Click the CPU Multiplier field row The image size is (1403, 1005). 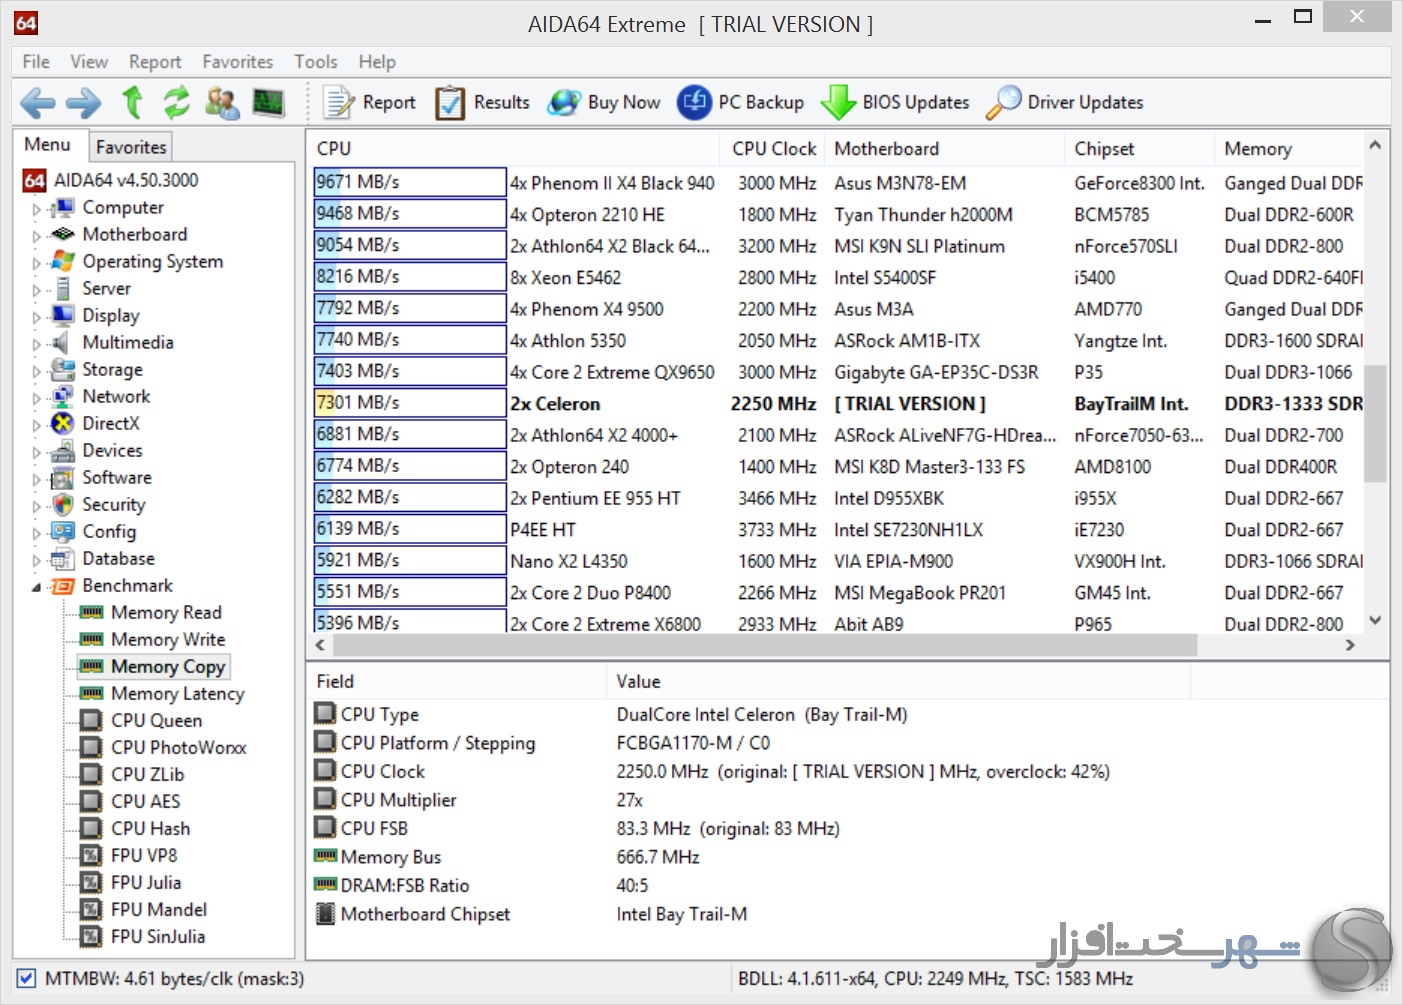click(x=847, y=800)
